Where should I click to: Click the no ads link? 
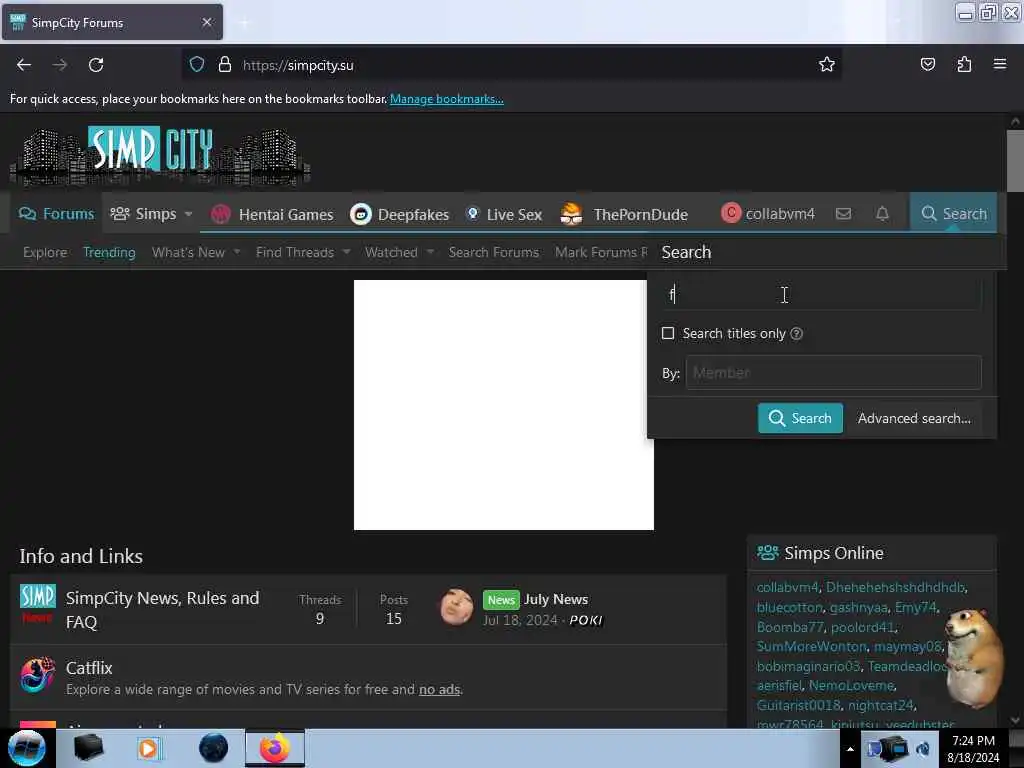coord(440,689)
